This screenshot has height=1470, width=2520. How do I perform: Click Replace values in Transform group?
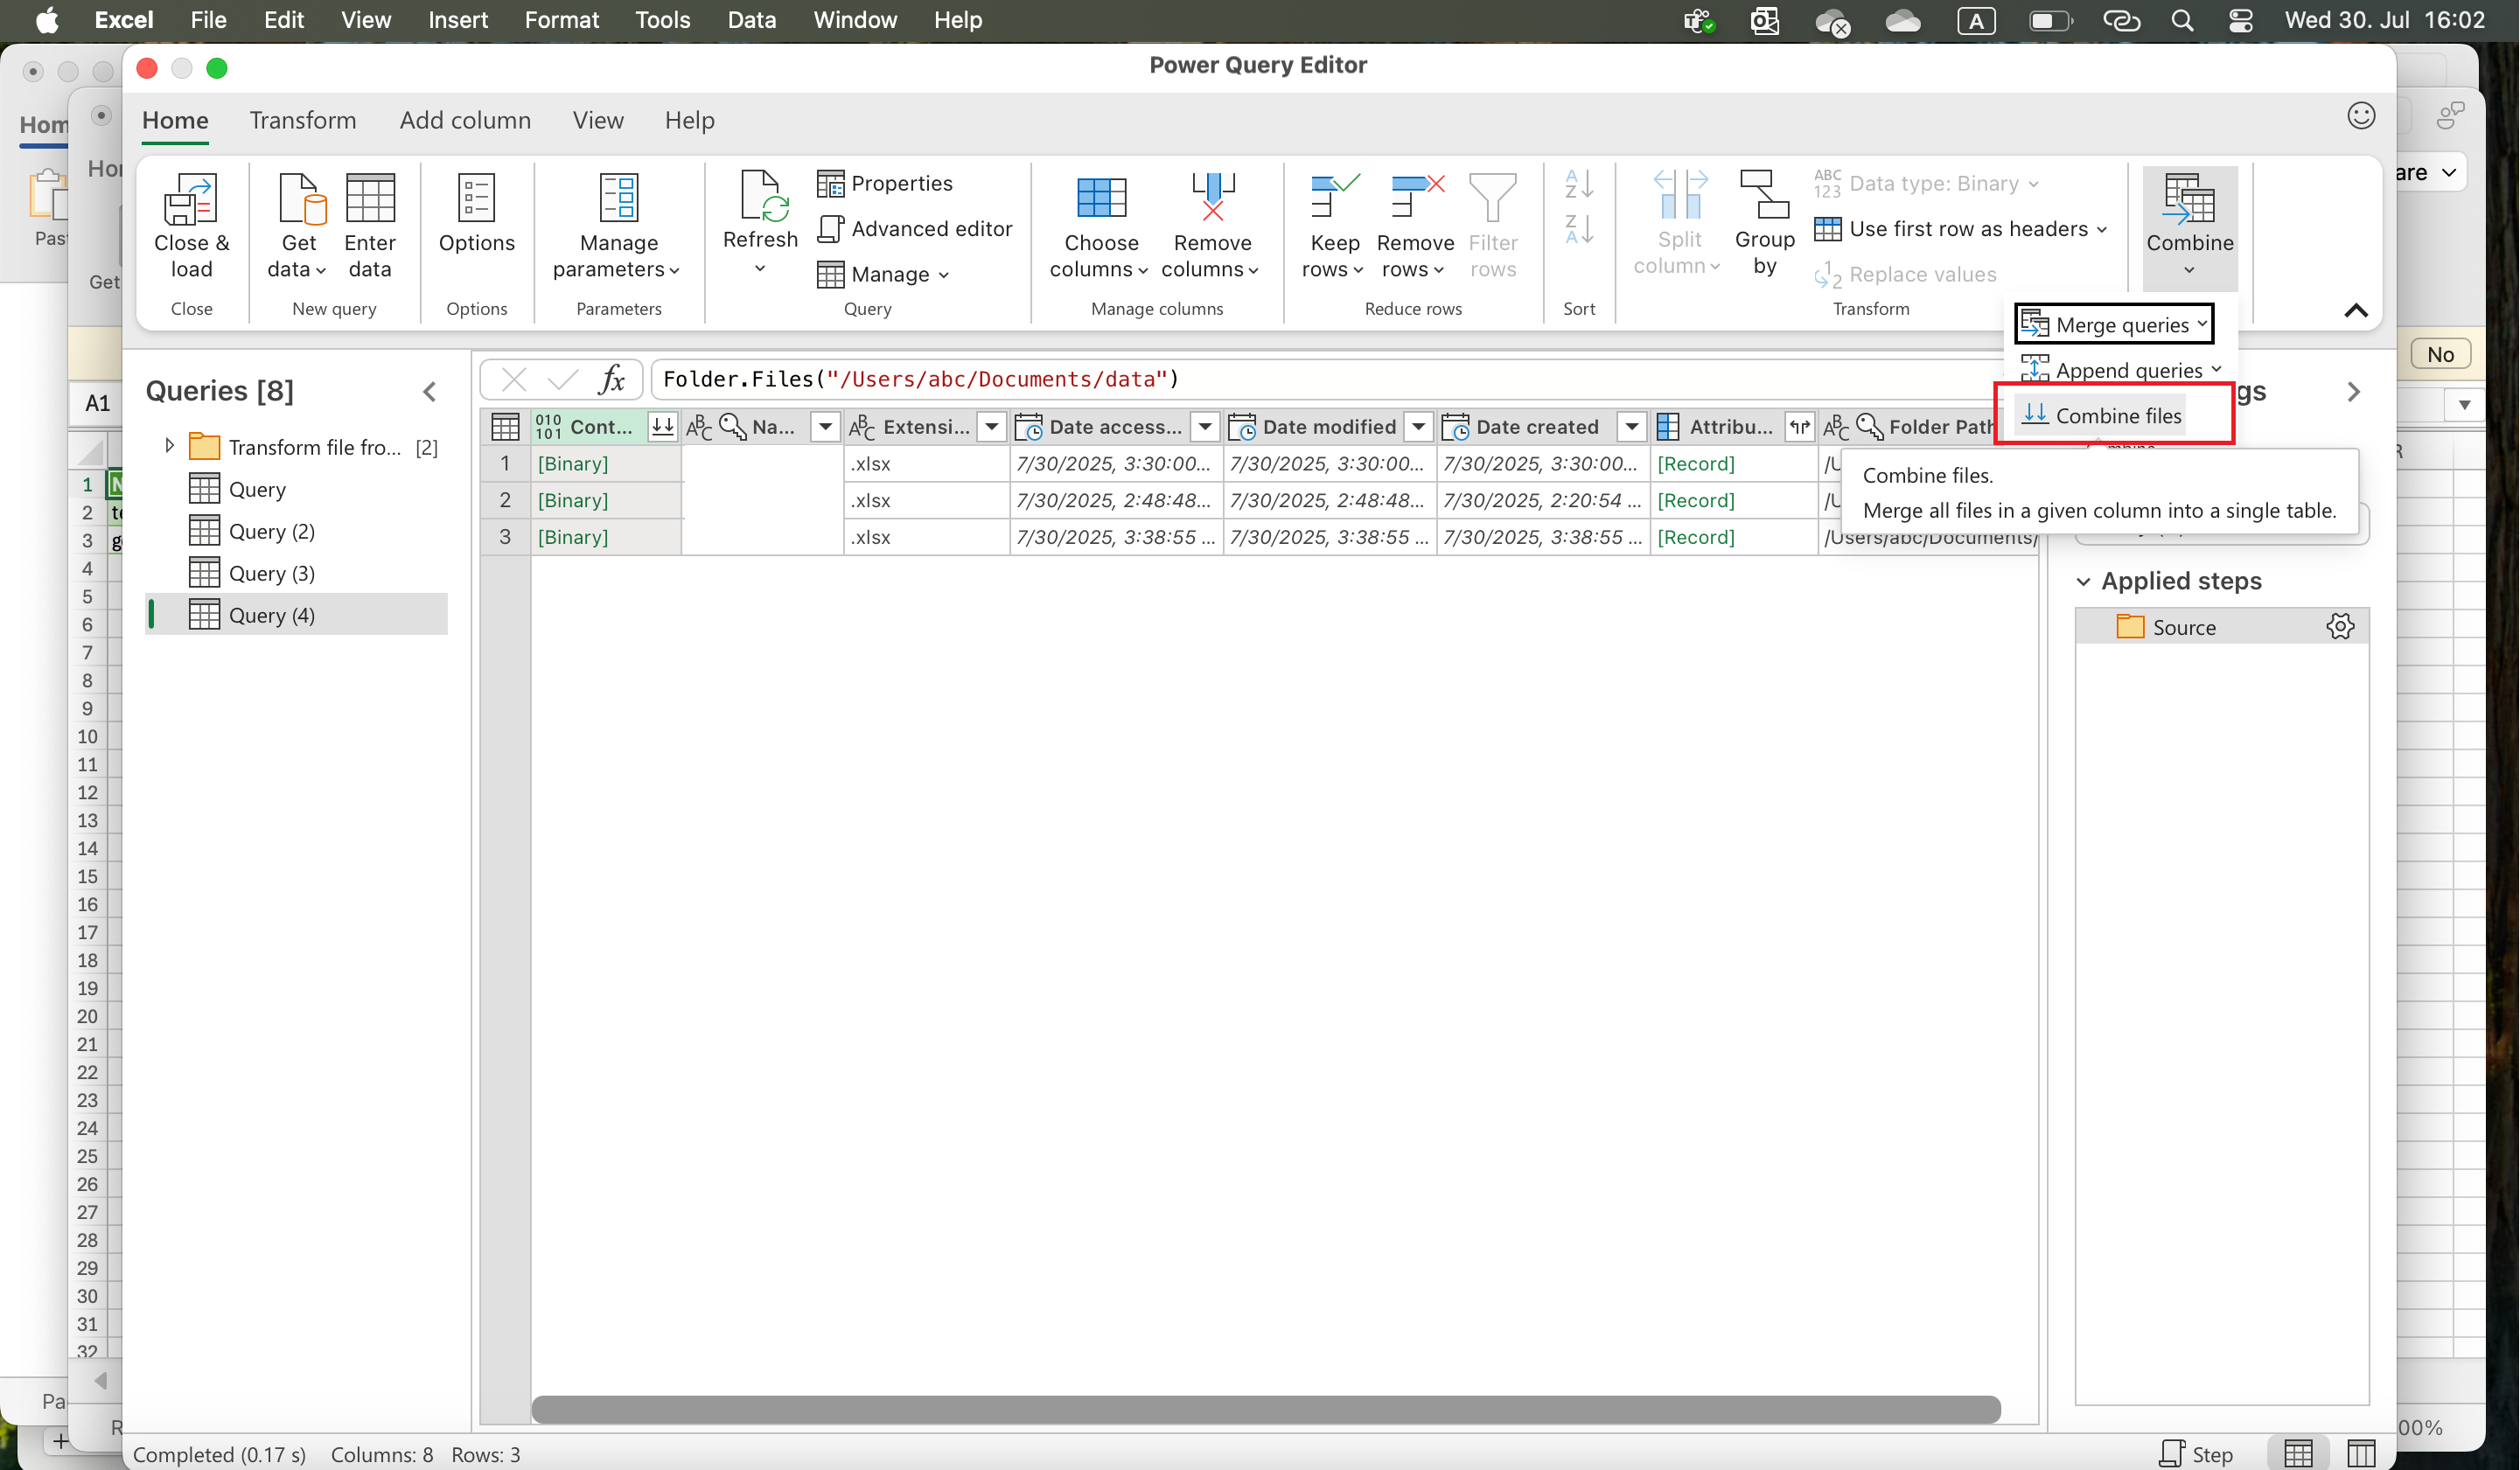tap(1906, 274)
